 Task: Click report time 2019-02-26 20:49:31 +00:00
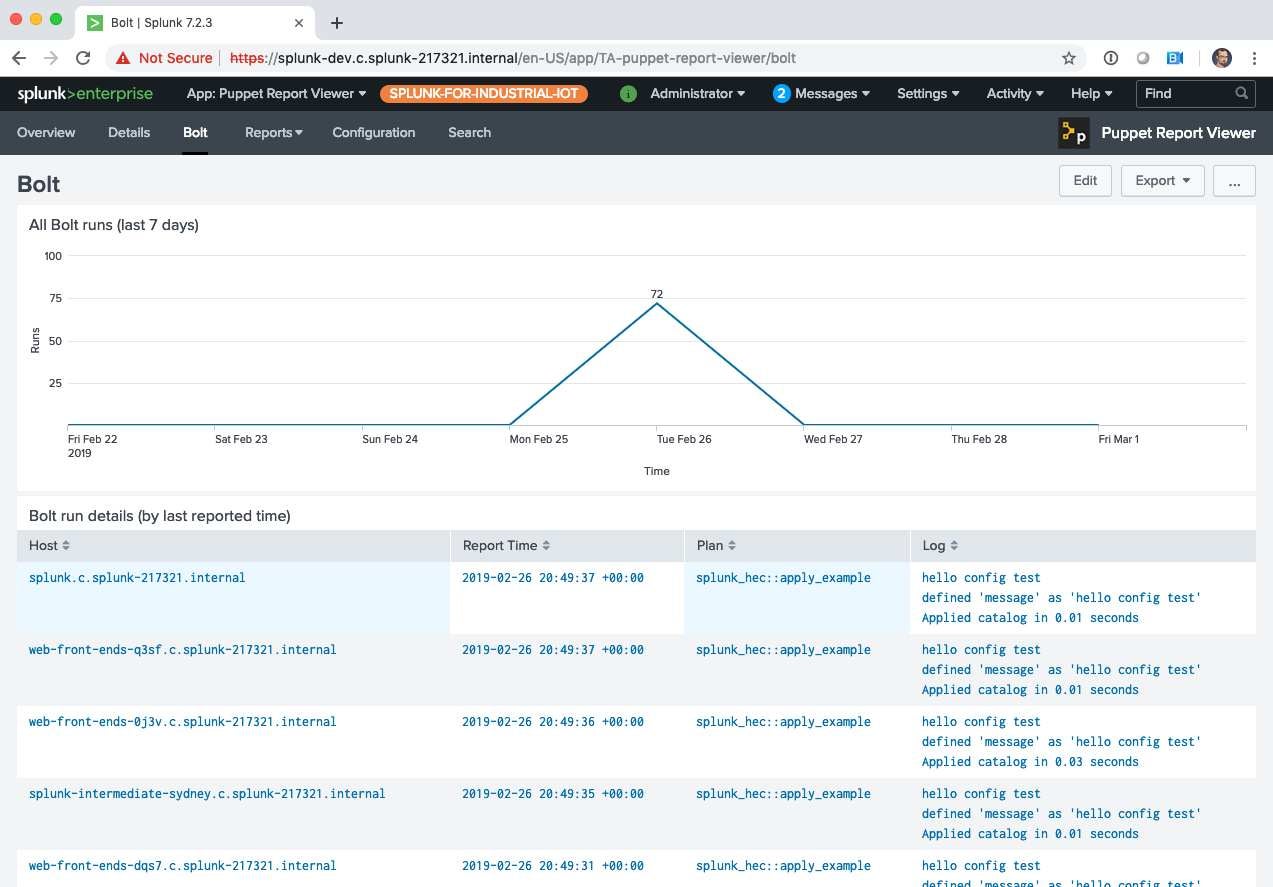[x=553, y=866]
